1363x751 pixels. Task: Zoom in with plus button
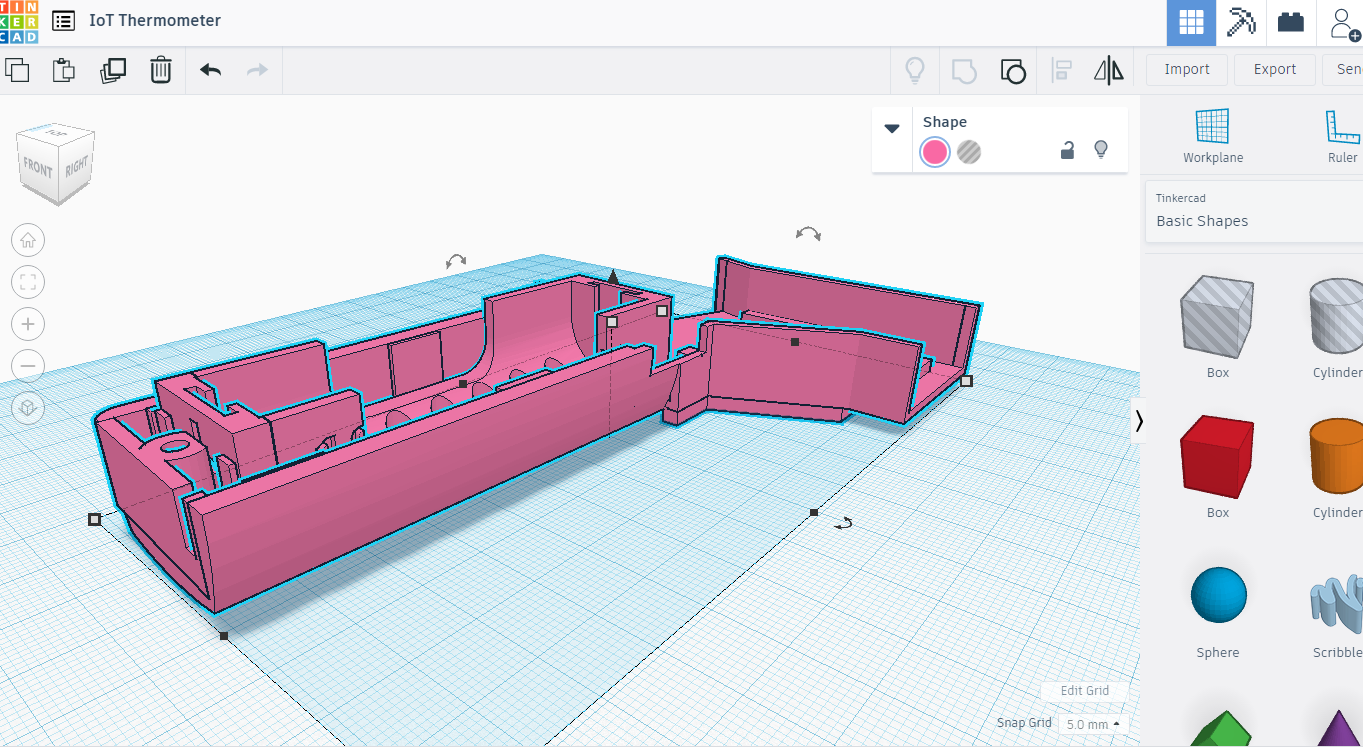click(28, 324)
